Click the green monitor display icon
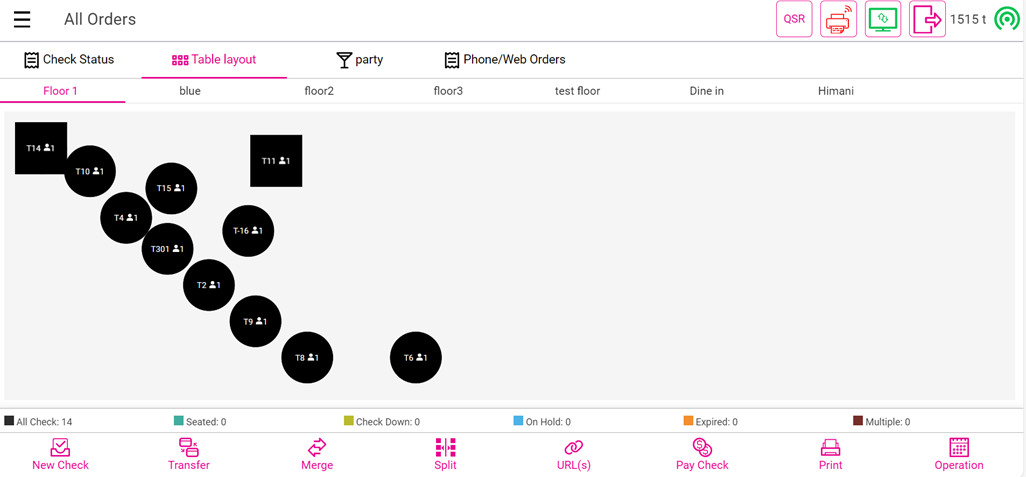Screen dimensions: 1026x477 point(883,19)
